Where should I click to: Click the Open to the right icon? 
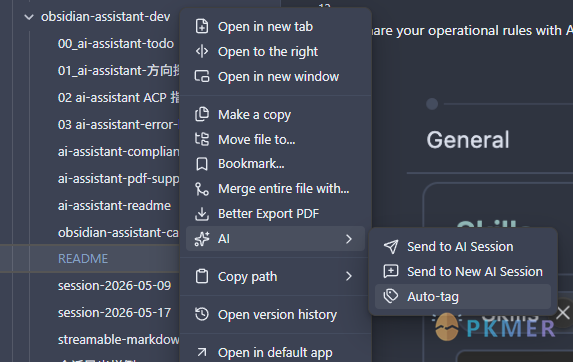coord(202,52)
